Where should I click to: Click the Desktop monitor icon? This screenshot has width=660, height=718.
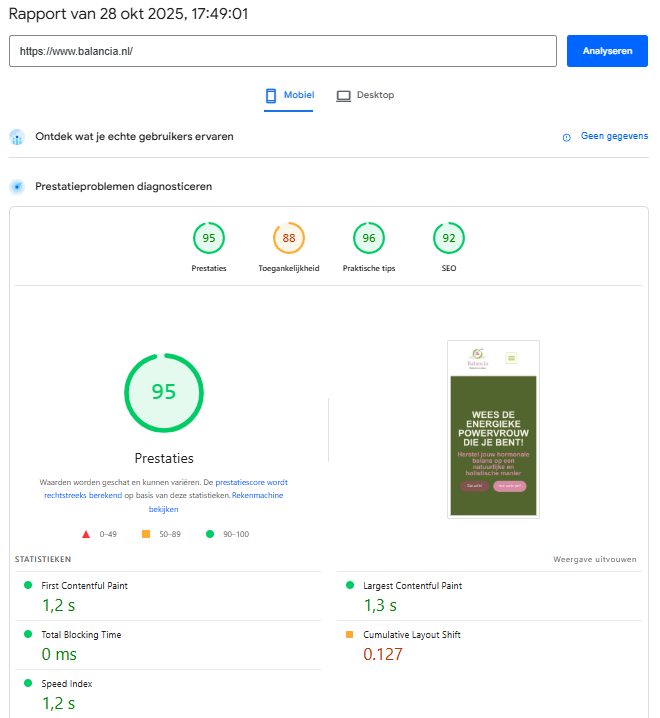(343, 96)
